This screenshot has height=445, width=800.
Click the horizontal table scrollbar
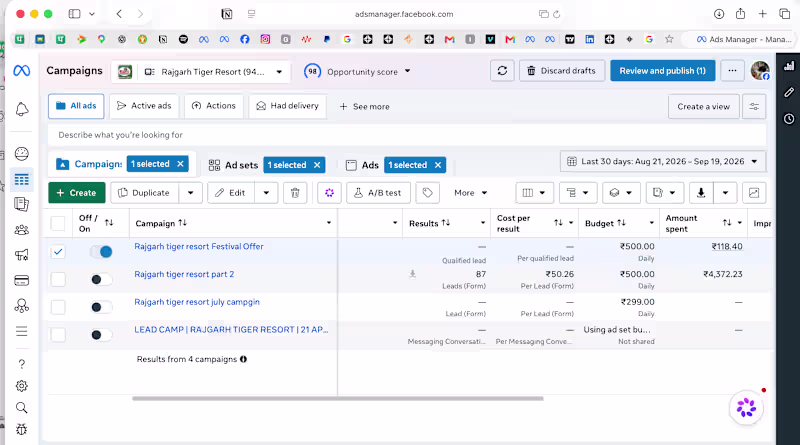point(338,399)
